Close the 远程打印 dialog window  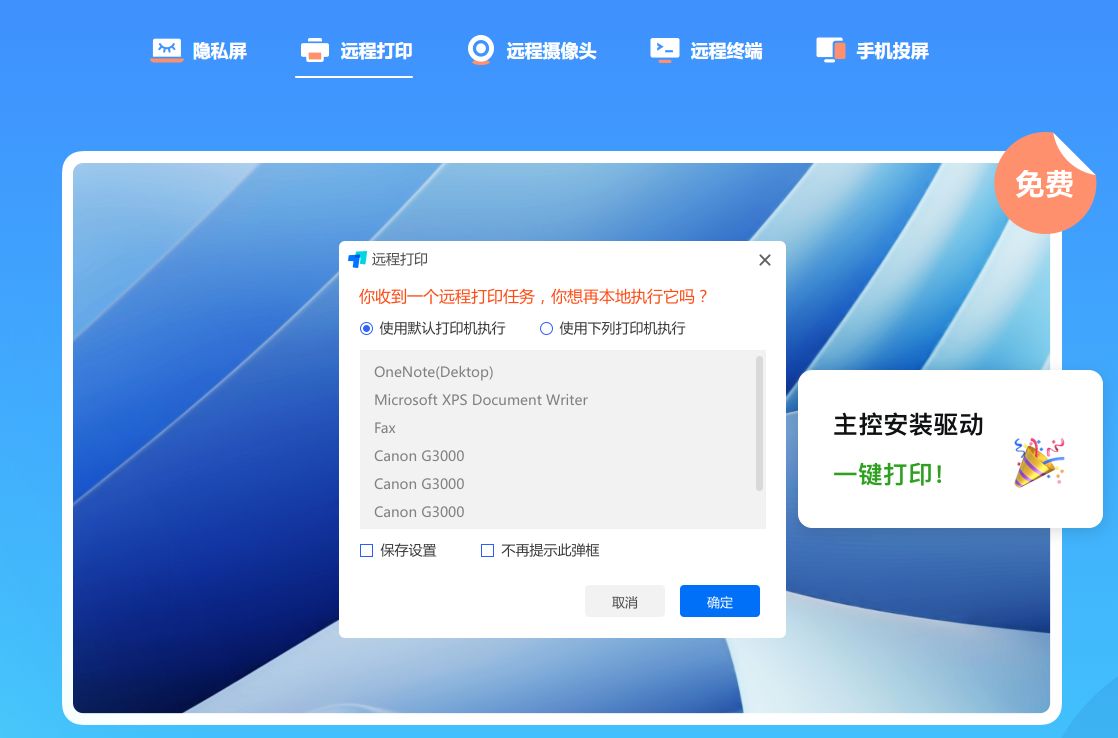tap(765, 260)
